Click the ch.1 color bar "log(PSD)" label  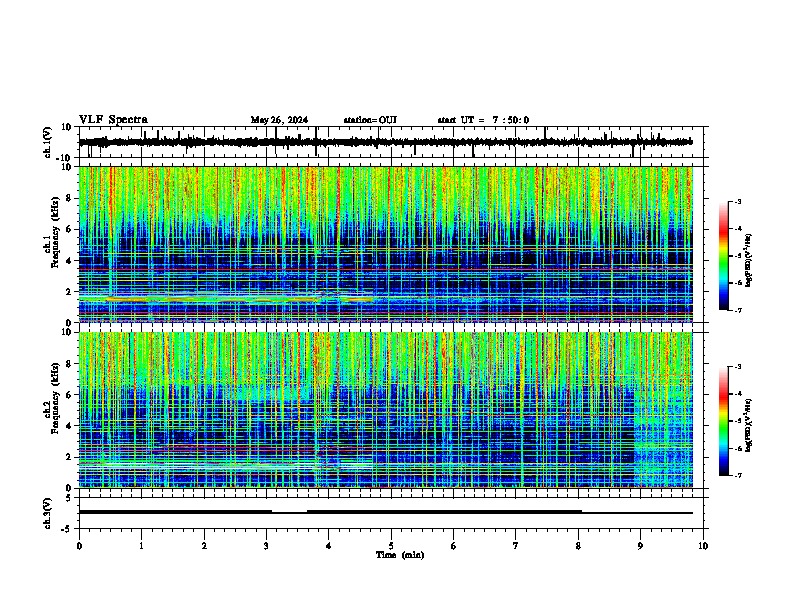pos(748,261)
